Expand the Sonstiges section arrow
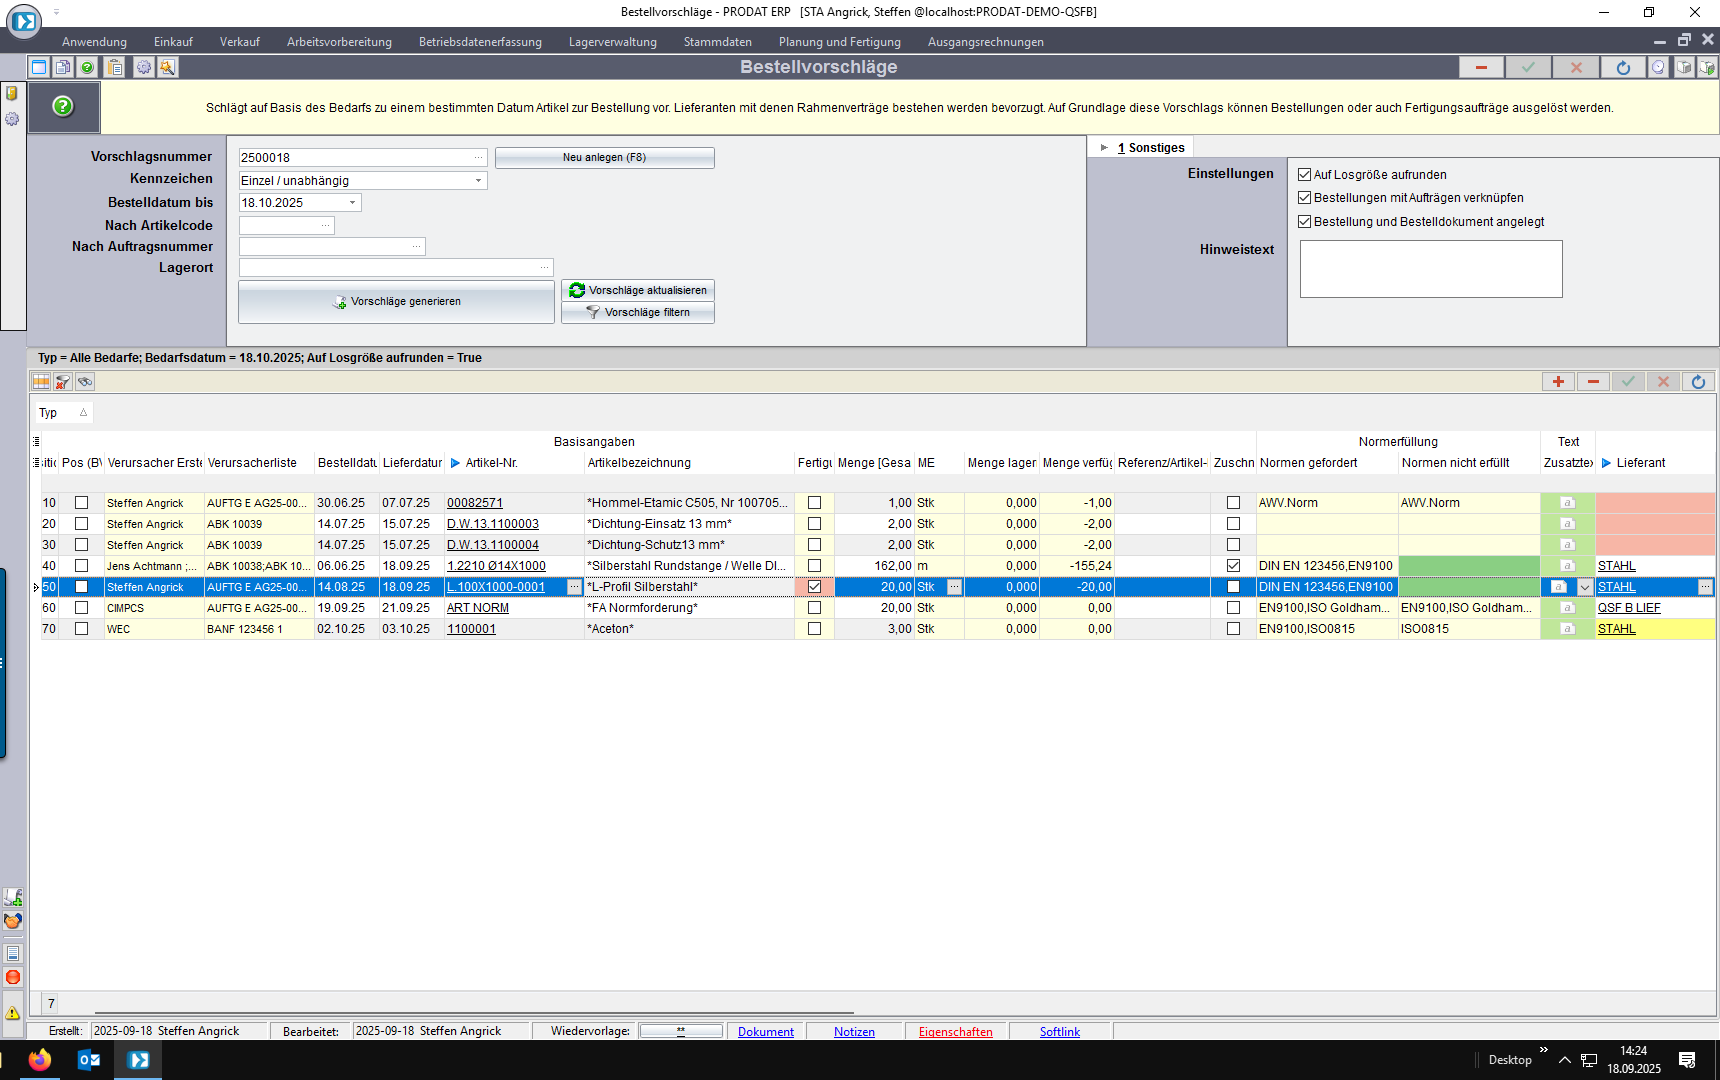The image size is (1720, 1080). 1104,148
